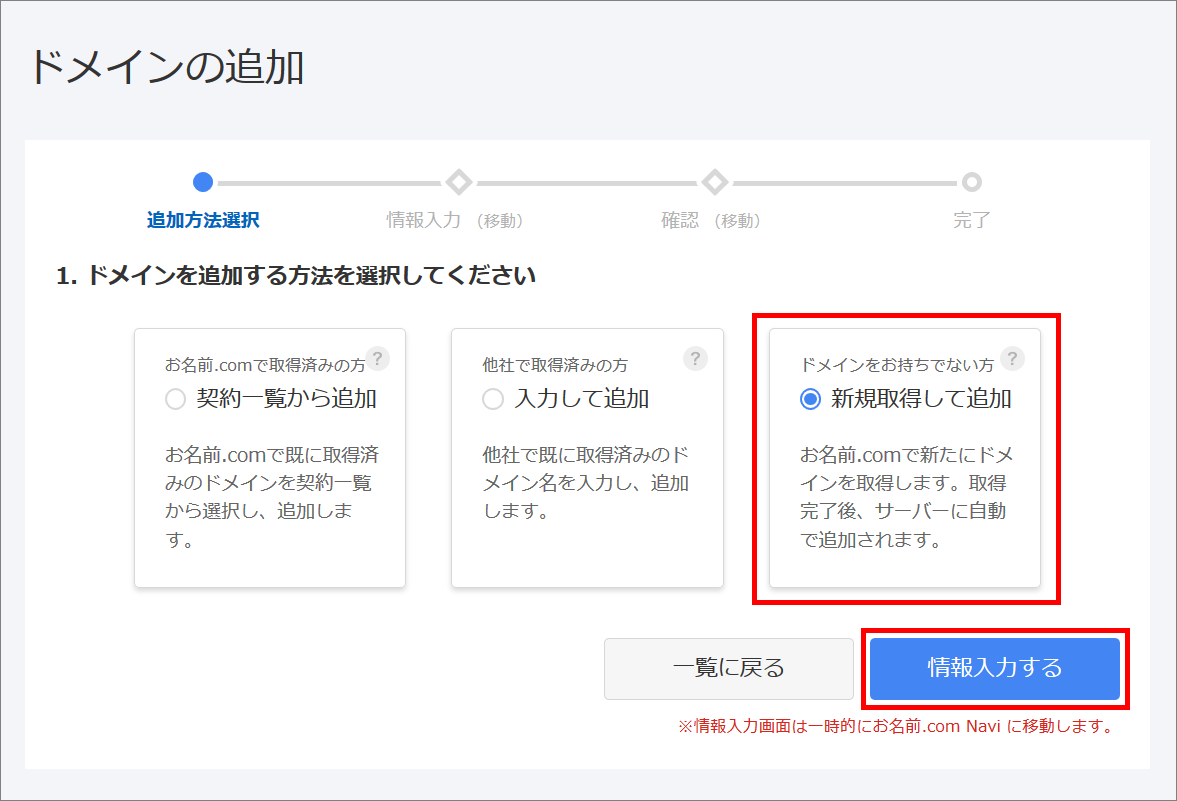Click the 情報入力 (移動) step label

point(455,220)
